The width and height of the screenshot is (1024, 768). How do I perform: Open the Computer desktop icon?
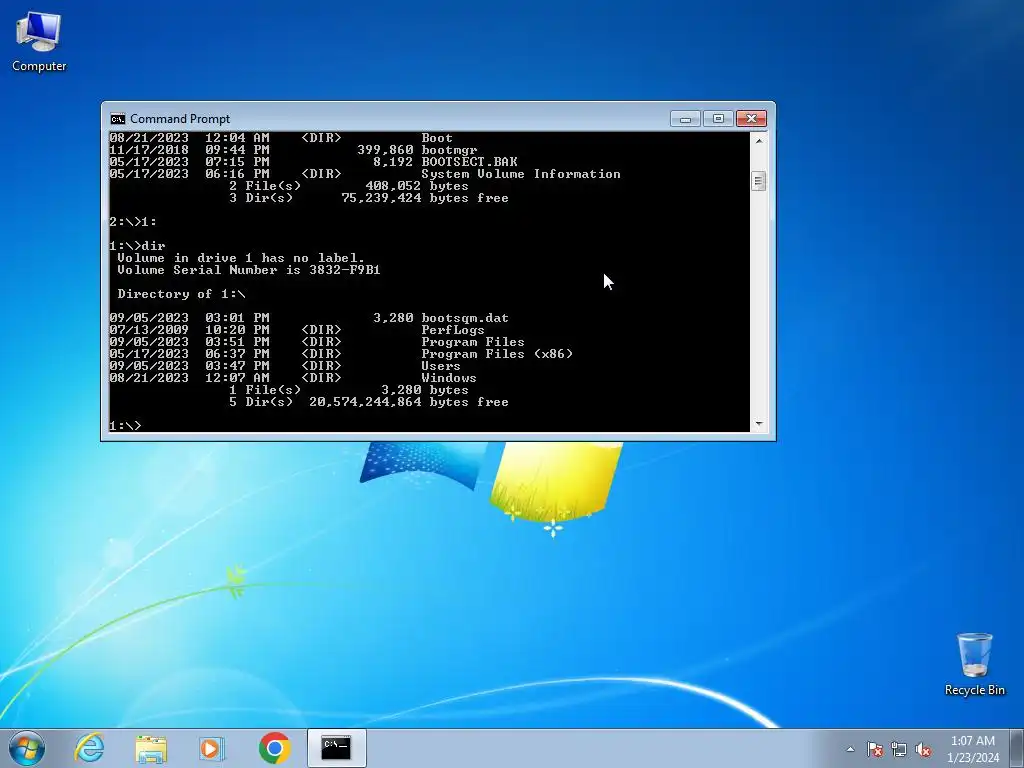click(x=39, y=41)
